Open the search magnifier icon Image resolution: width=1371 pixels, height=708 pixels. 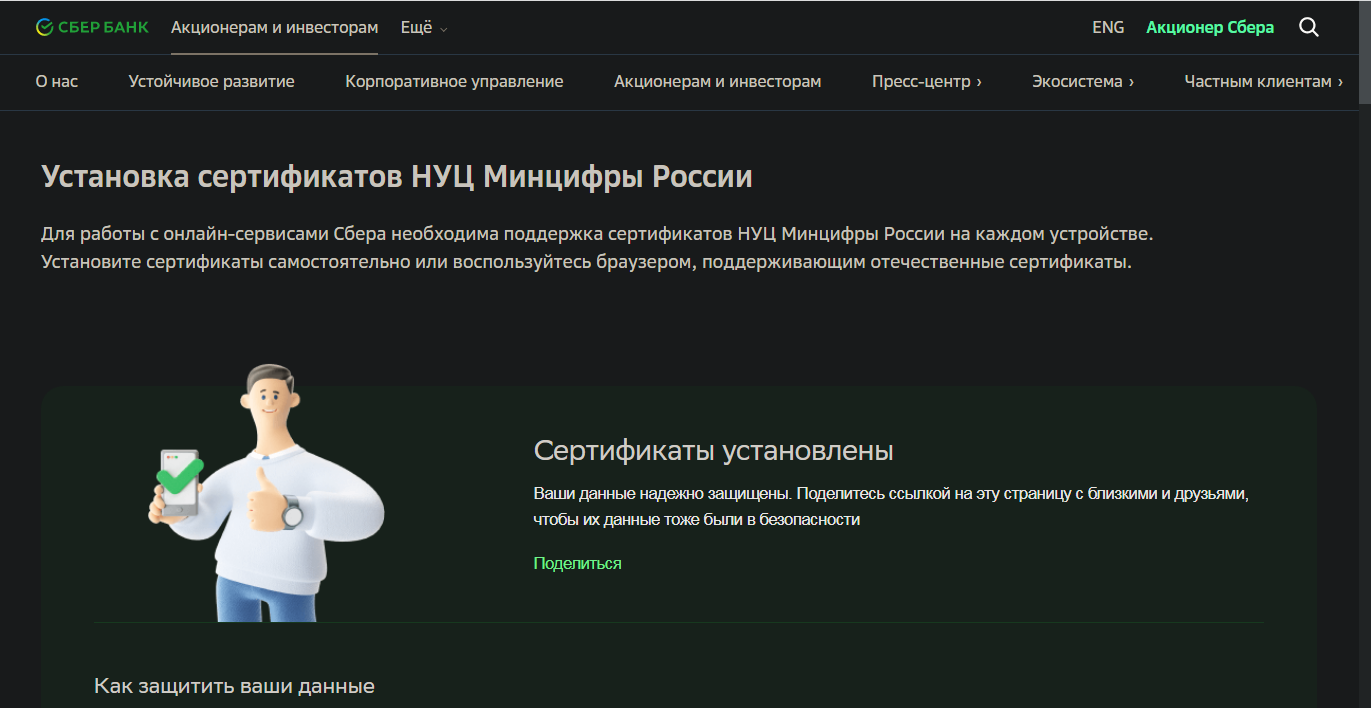(x=1308, y=27)
